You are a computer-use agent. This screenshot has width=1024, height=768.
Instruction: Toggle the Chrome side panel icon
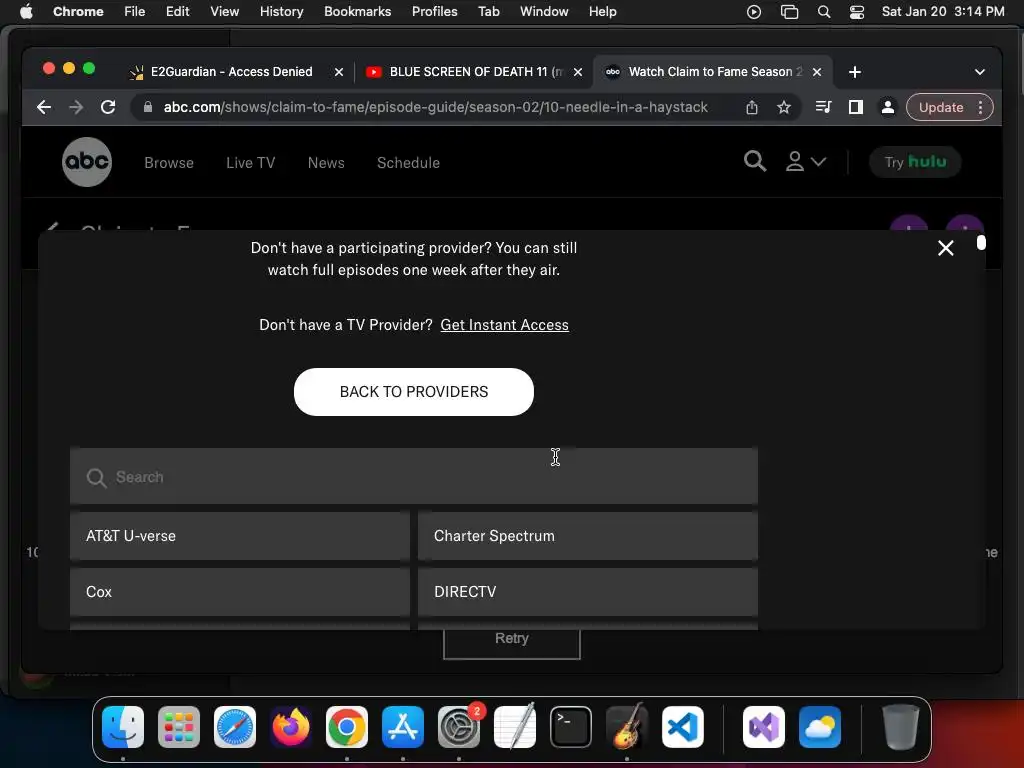point(855,107)
